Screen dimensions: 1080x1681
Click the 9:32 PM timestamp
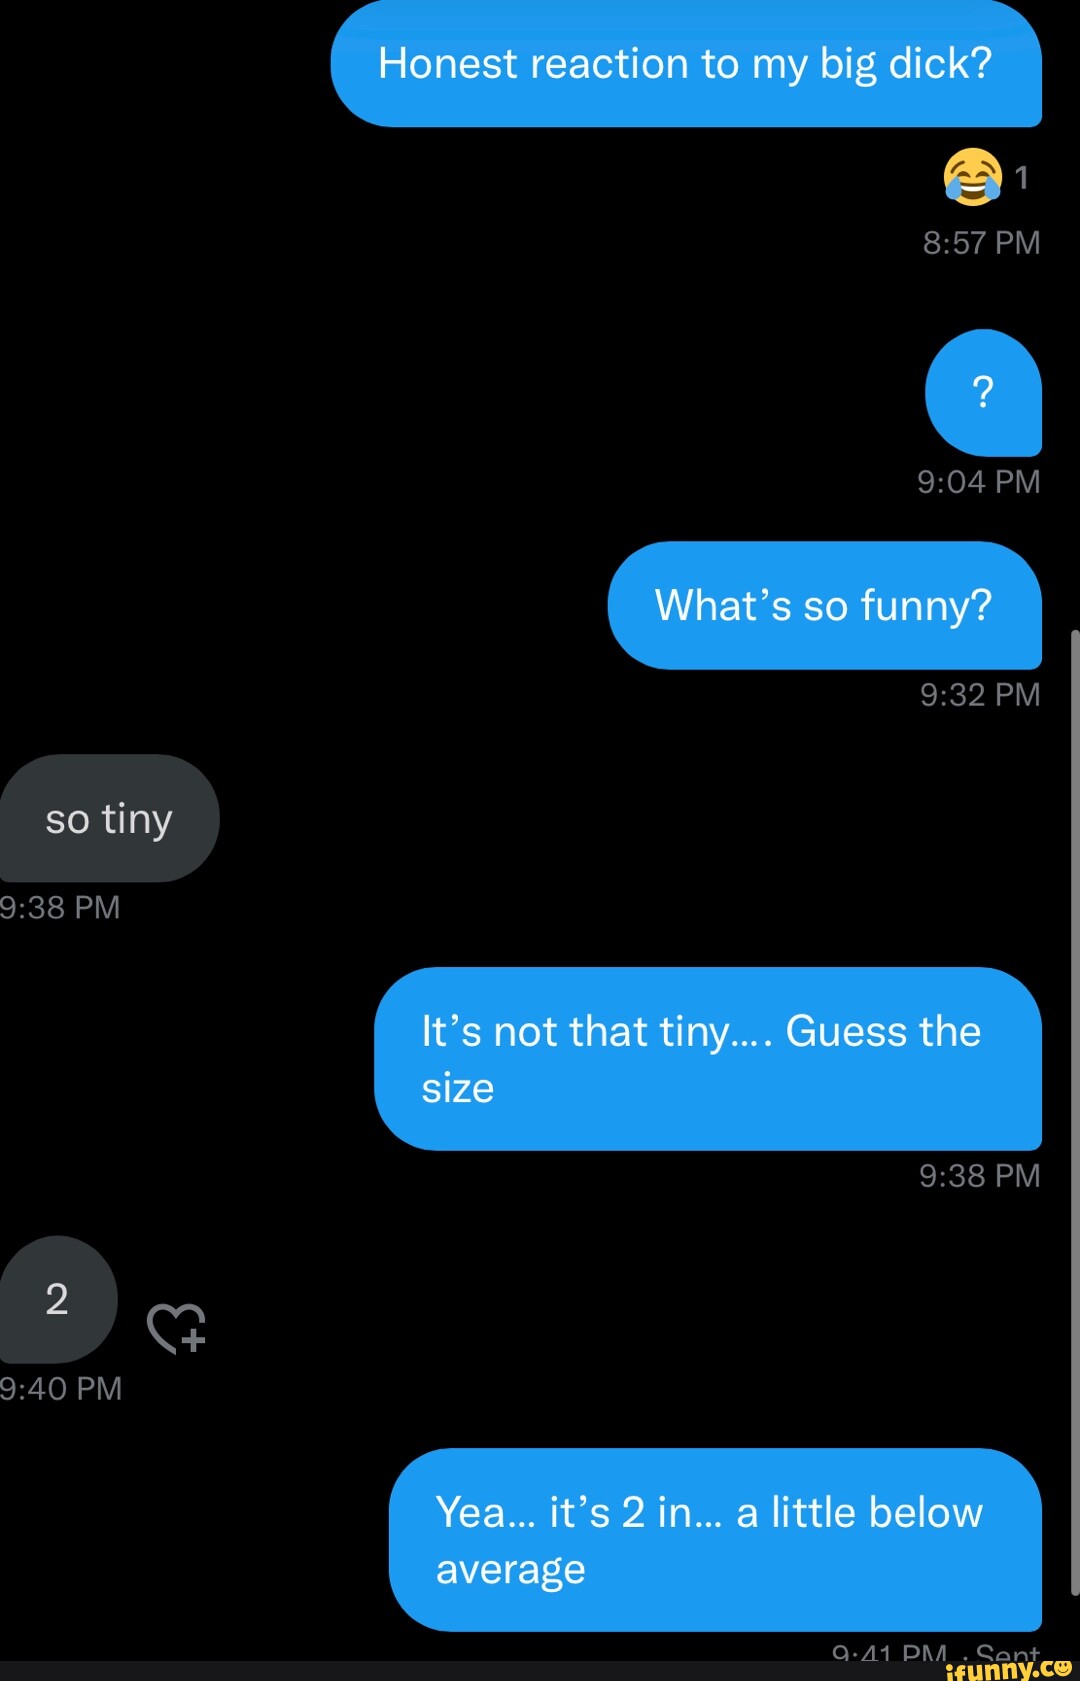[980, 695]
